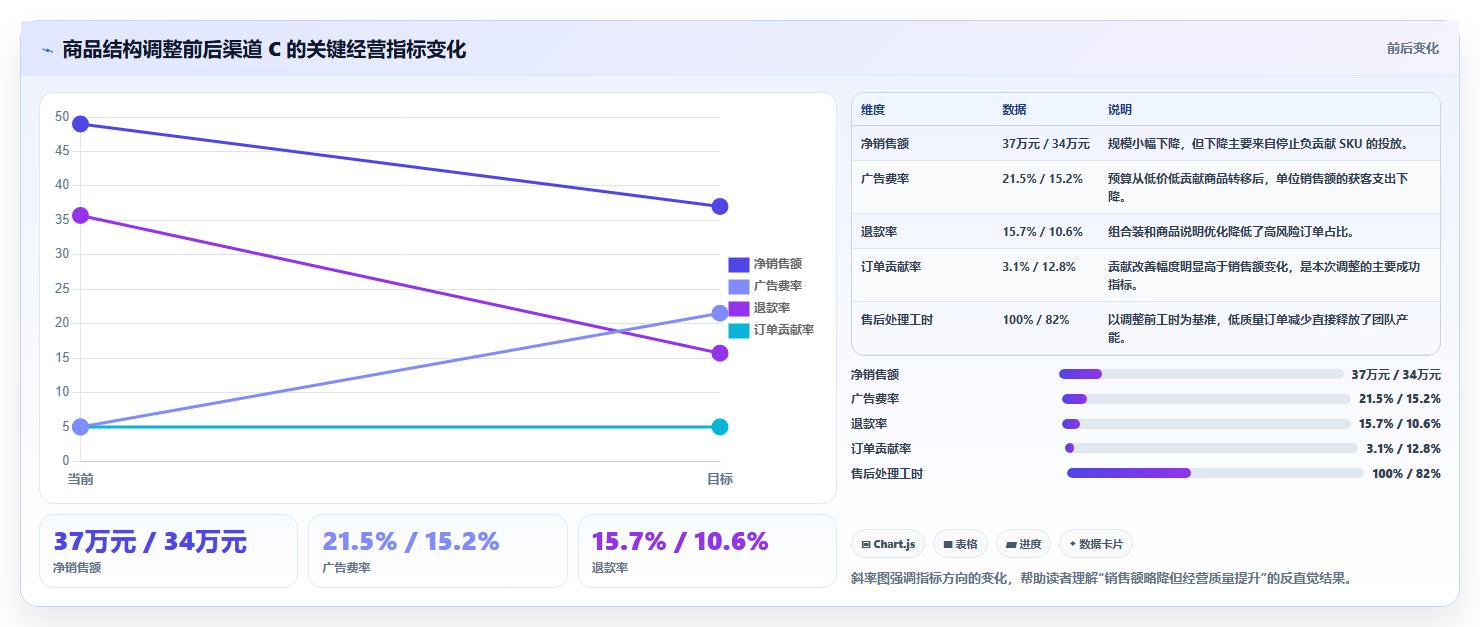Click the 订单贡献率 legend label
1480x627 pixels.
pyautogui.click(x=784, y=330)
